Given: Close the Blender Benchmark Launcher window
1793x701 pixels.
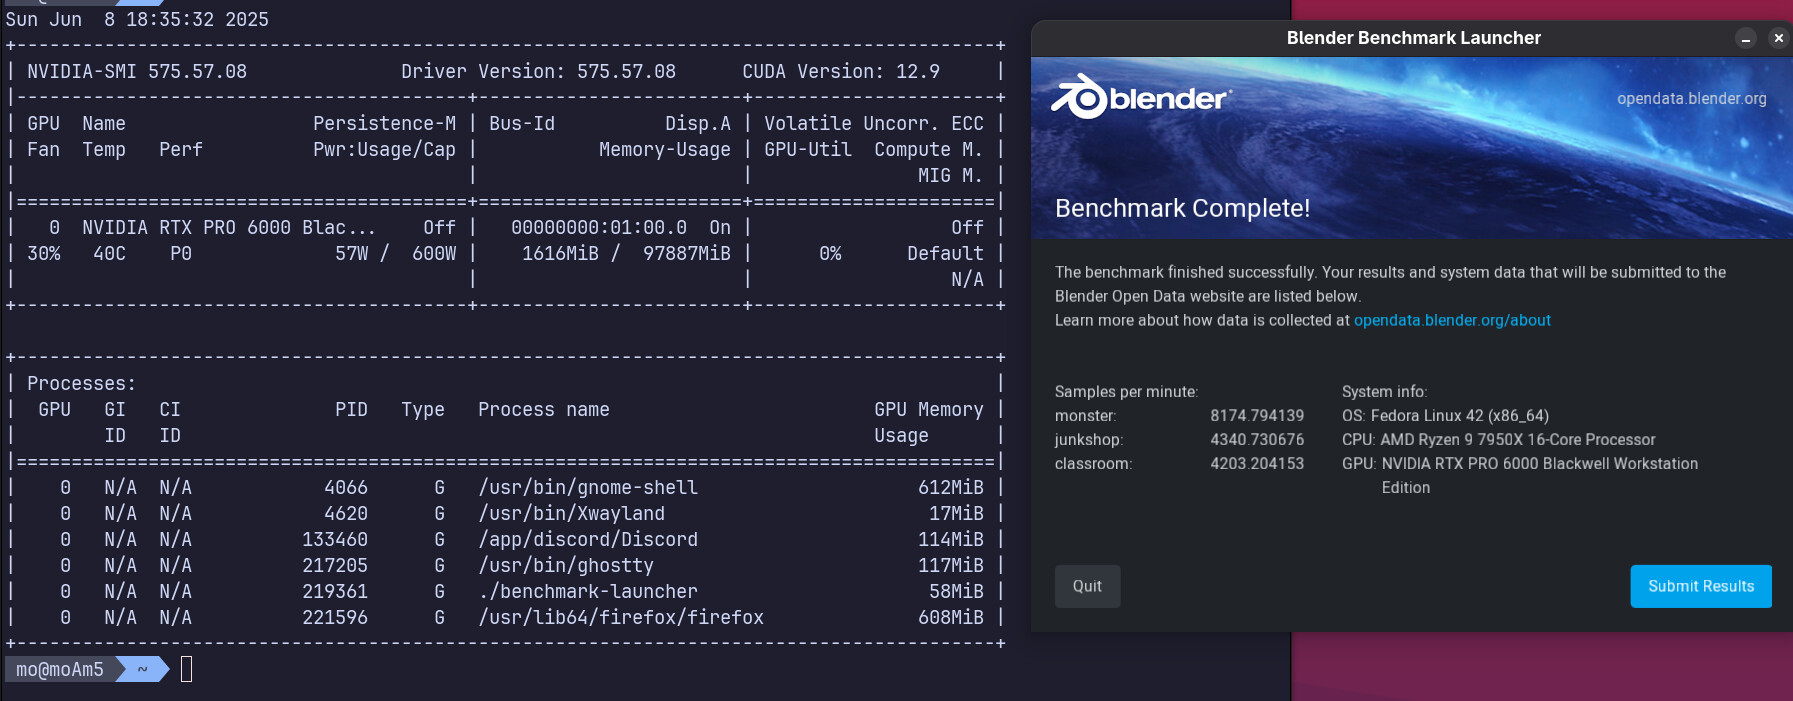Looking at the screenshot, I should (x=1778, y=38).
